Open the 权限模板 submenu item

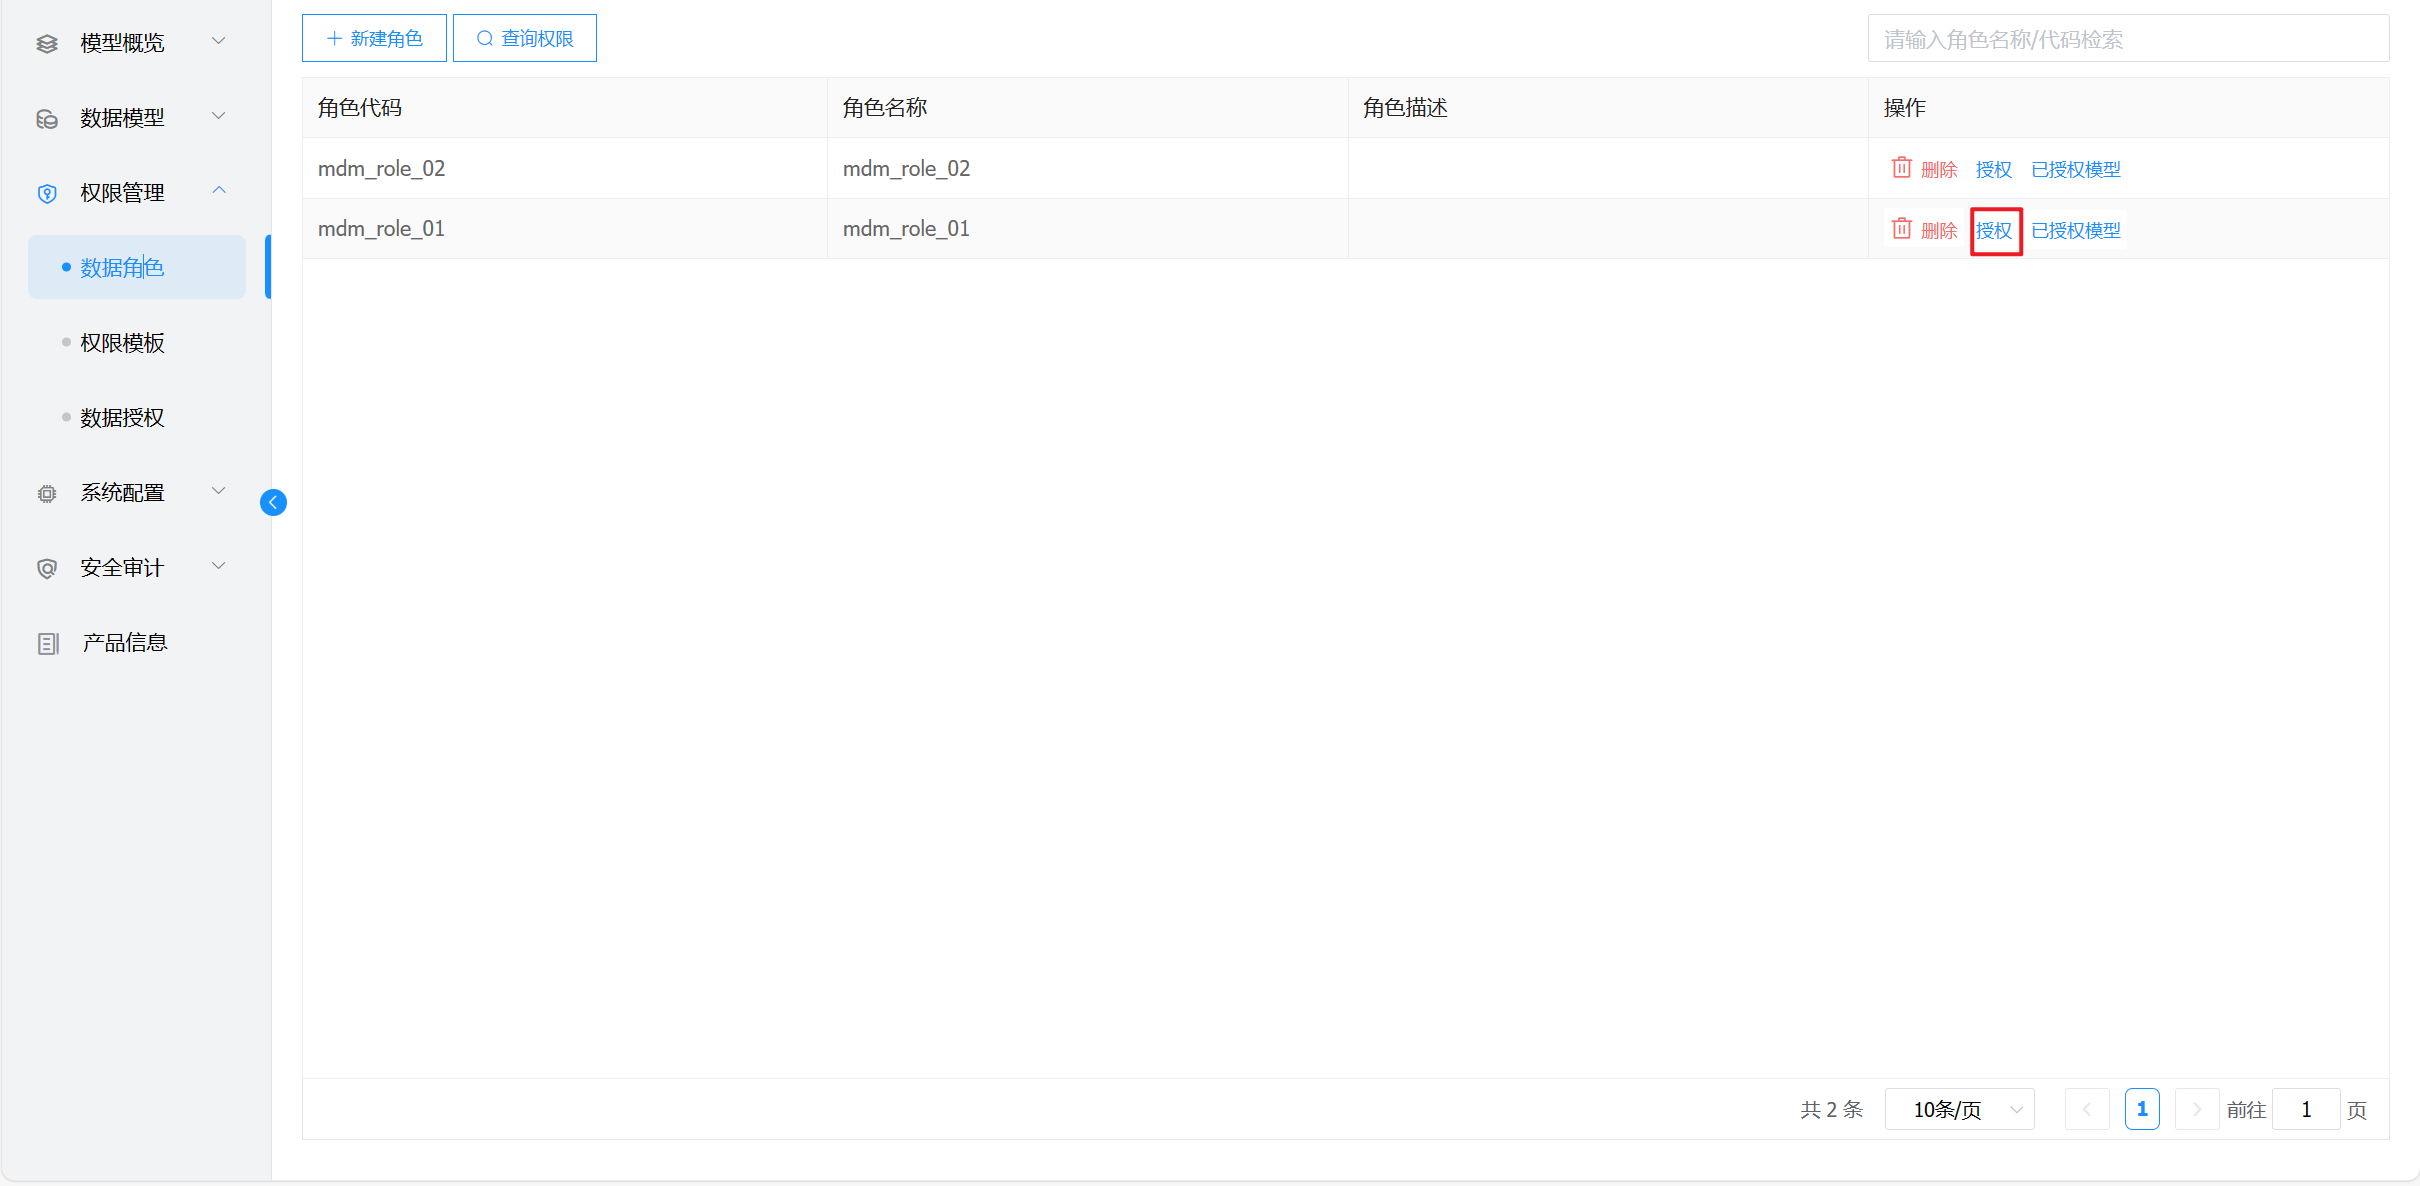click(x=122, y=343)
